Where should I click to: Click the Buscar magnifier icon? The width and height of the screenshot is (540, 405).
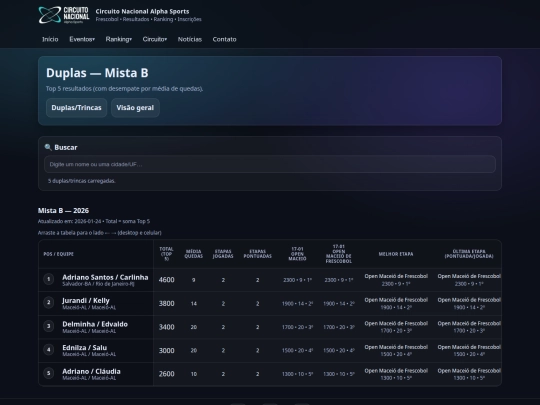pos(48,147)
